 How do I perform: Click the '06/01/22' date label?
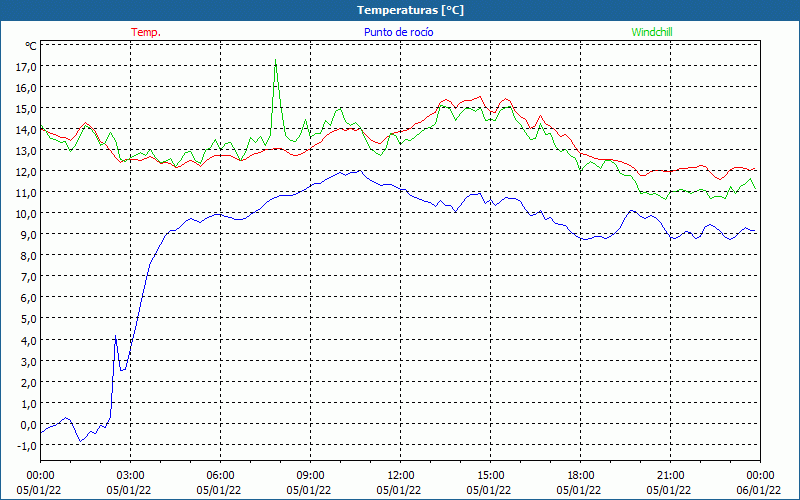click(759, 490)
